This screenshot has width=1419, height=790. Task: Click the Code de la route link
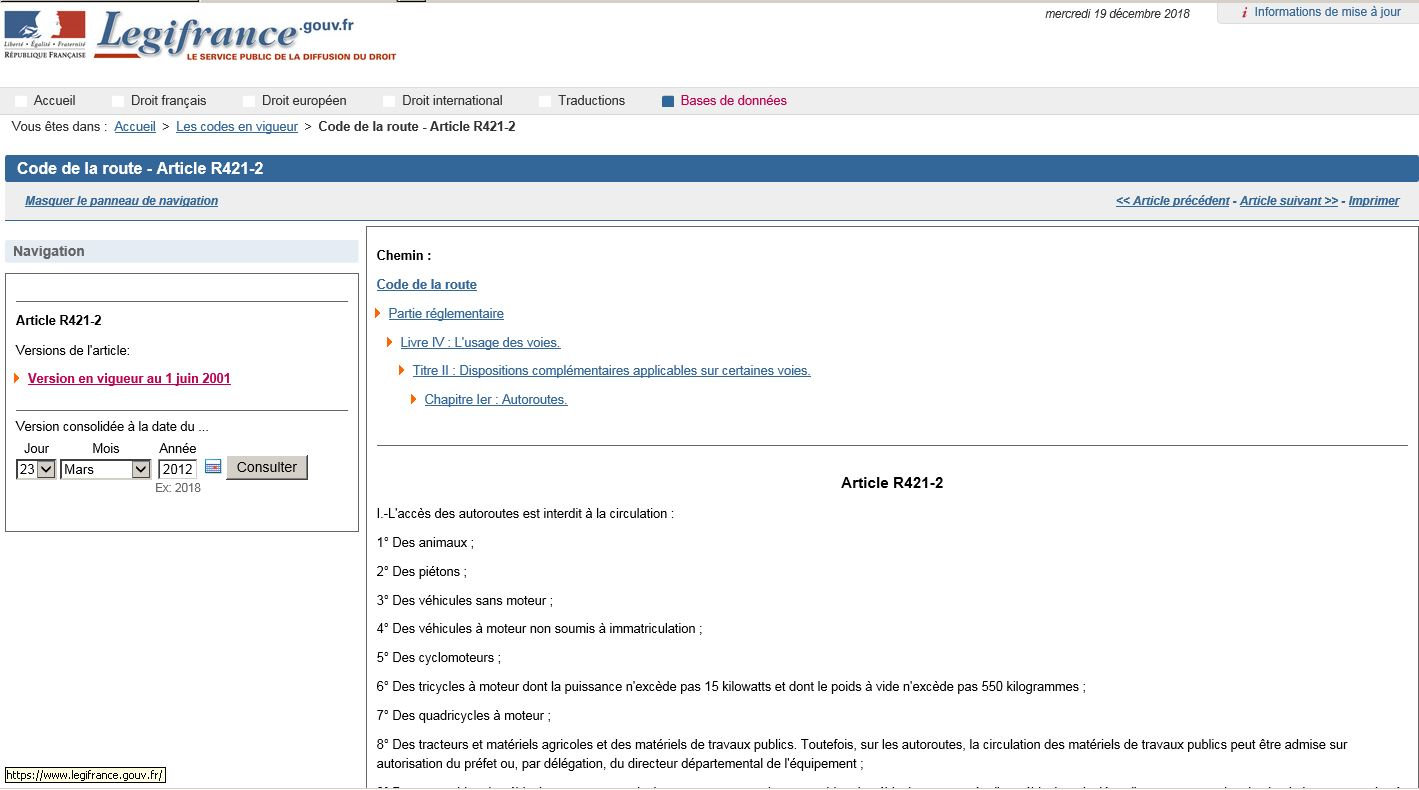point(427,285)
